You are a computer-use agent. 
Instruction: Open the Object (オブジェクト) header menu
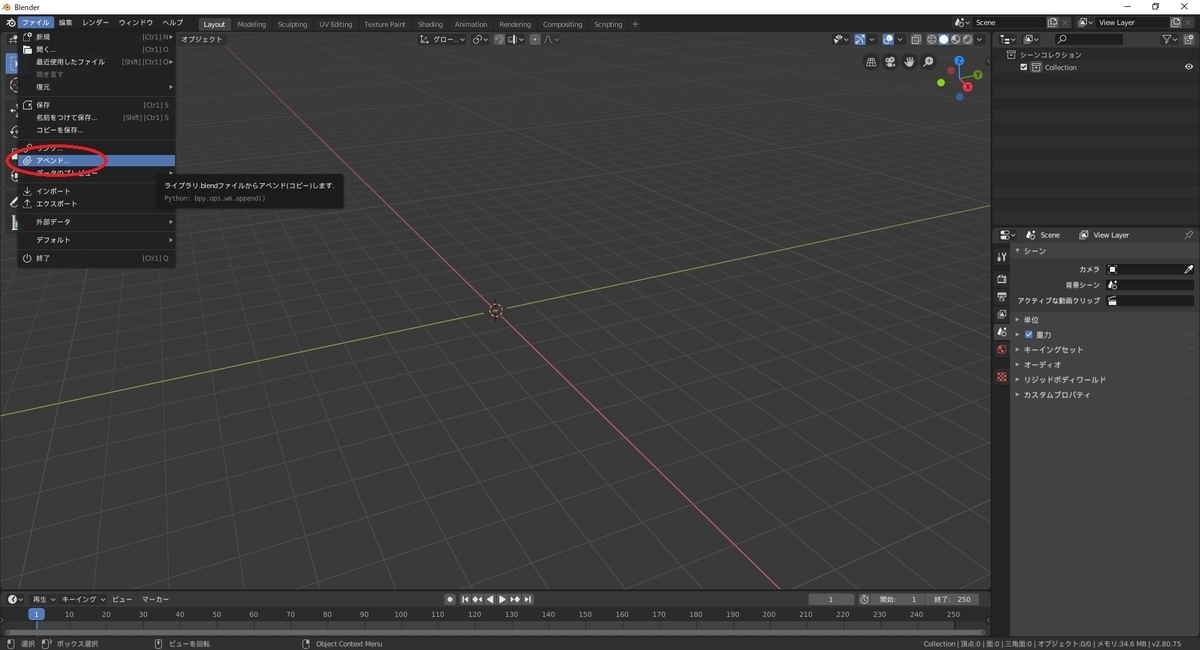(x=202, y=39)
